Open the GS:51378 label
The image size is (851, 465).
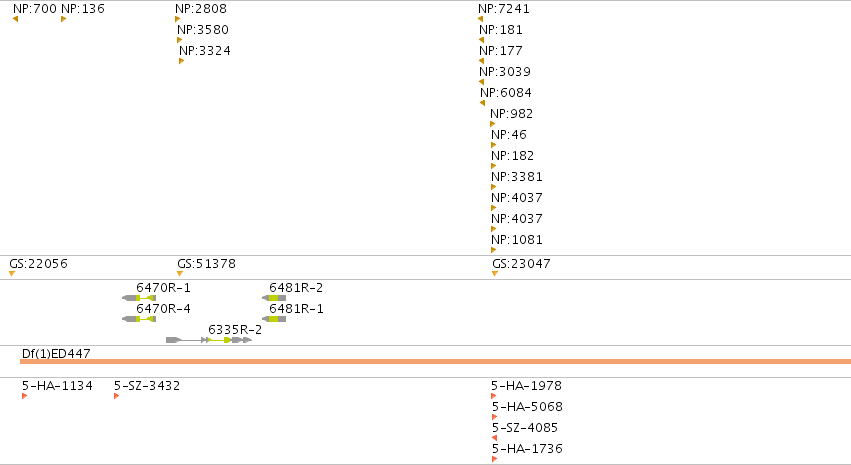206,264
